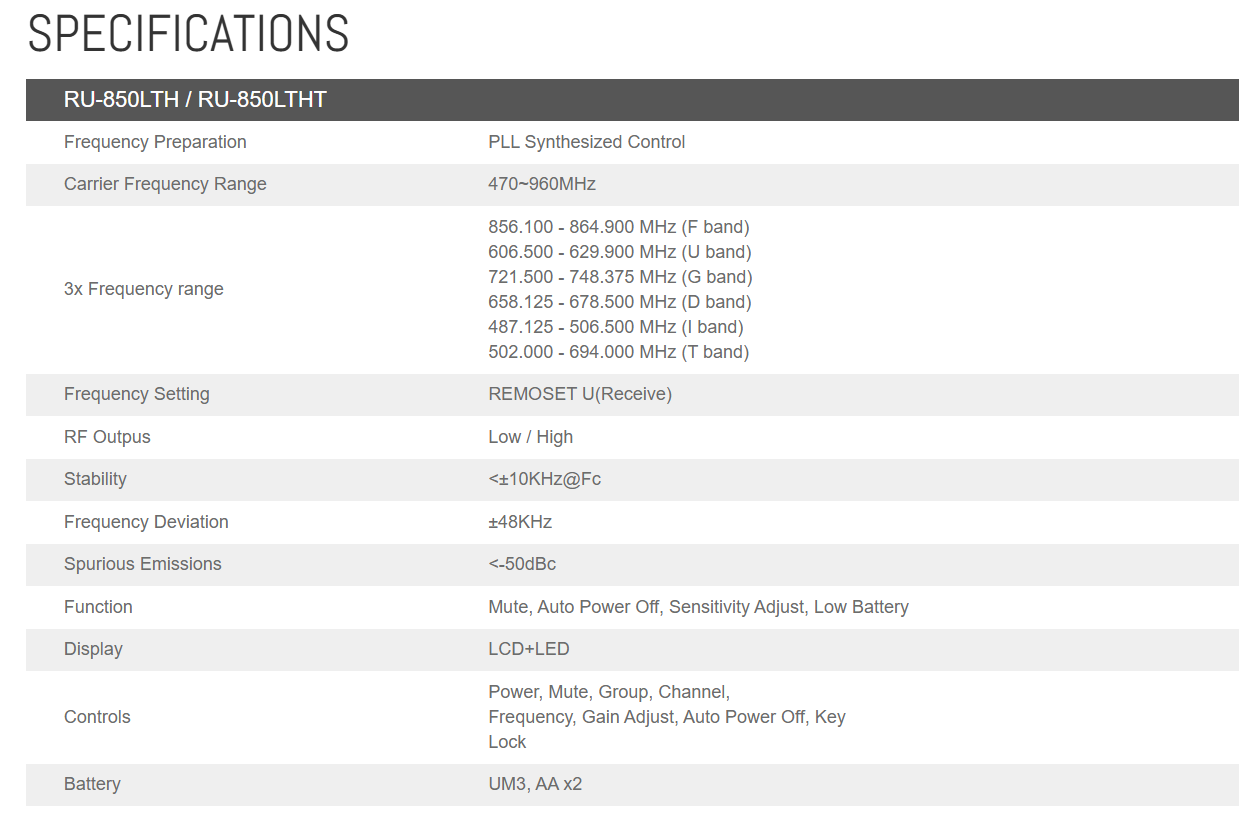Select the PLL Synthesized Control value

pos(586,142)
